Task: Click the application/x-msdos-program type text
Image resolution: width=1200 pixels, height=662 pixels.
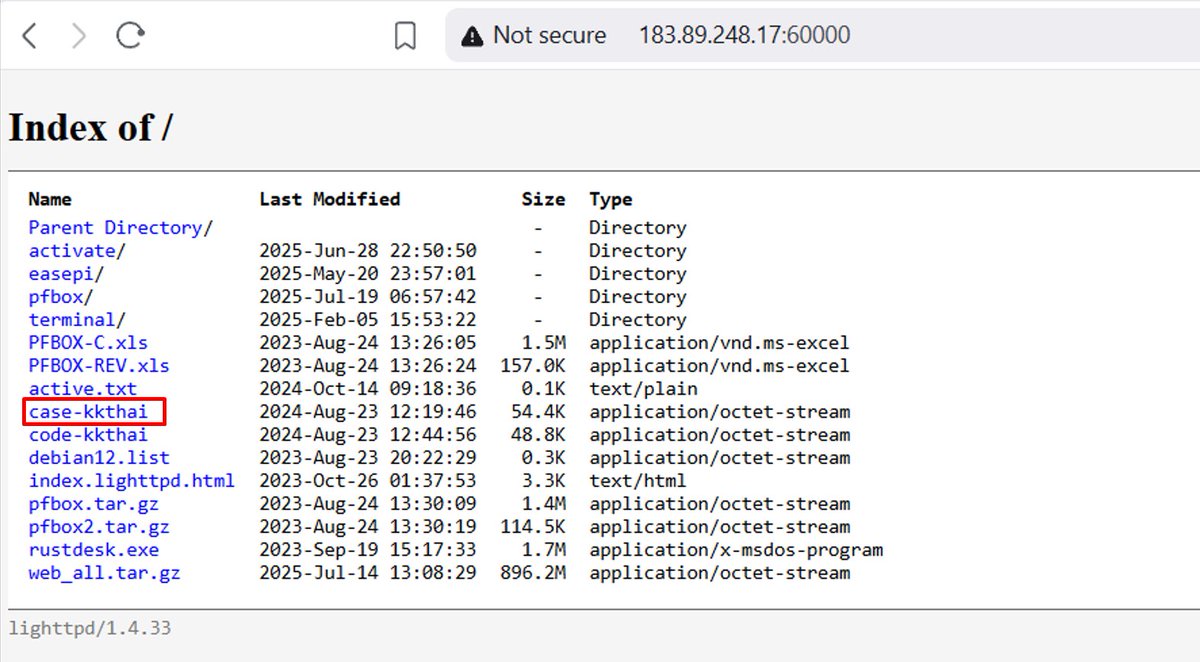Action: [x=736, y=550]
